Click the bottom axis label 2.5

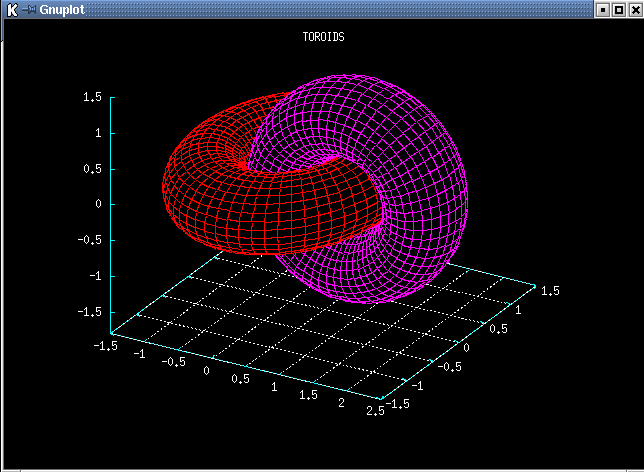click(375, 410)
